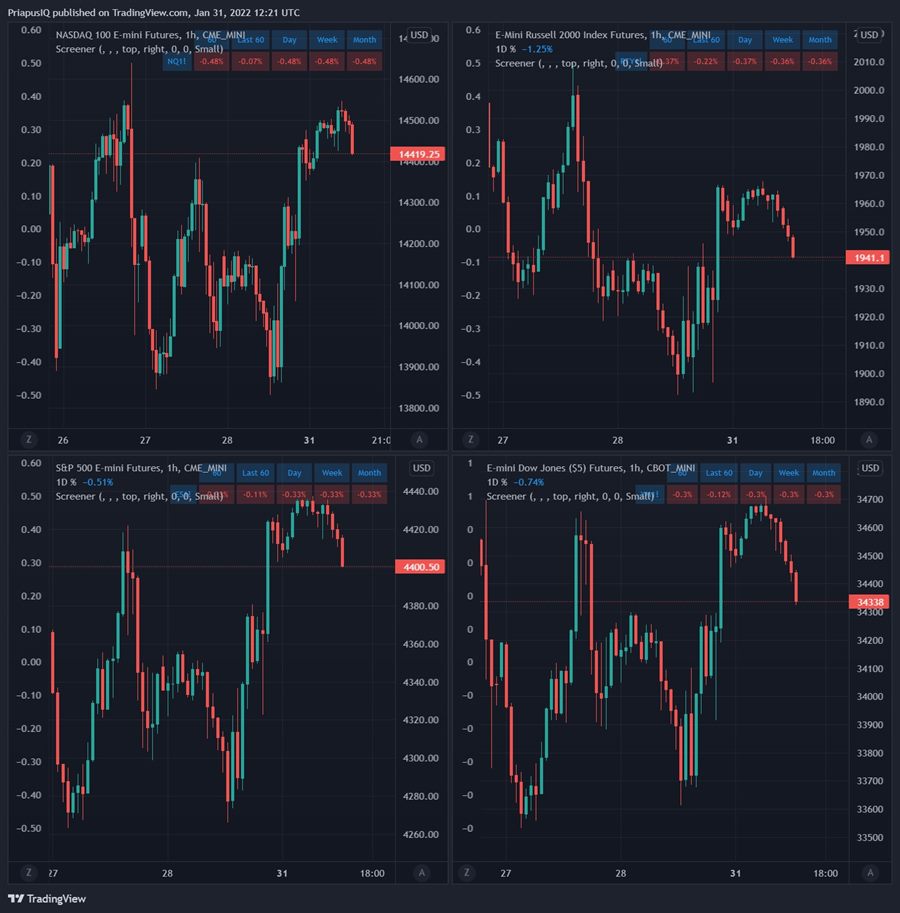Click the A auto-scale icon beside the Russell chart
The image size is (900, 913).
pyautogui.click(x=868, y=439)
